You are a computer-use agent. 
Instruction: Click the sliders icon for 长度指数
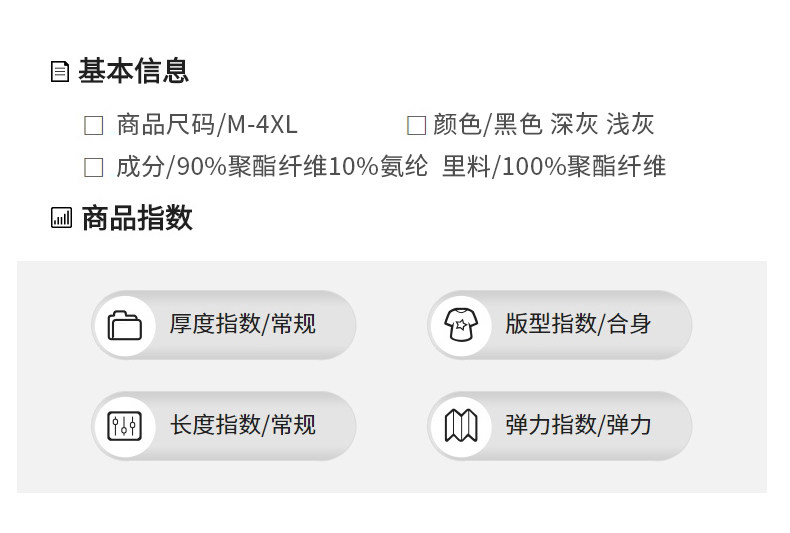pyautogui.click(x=125, y=426)
